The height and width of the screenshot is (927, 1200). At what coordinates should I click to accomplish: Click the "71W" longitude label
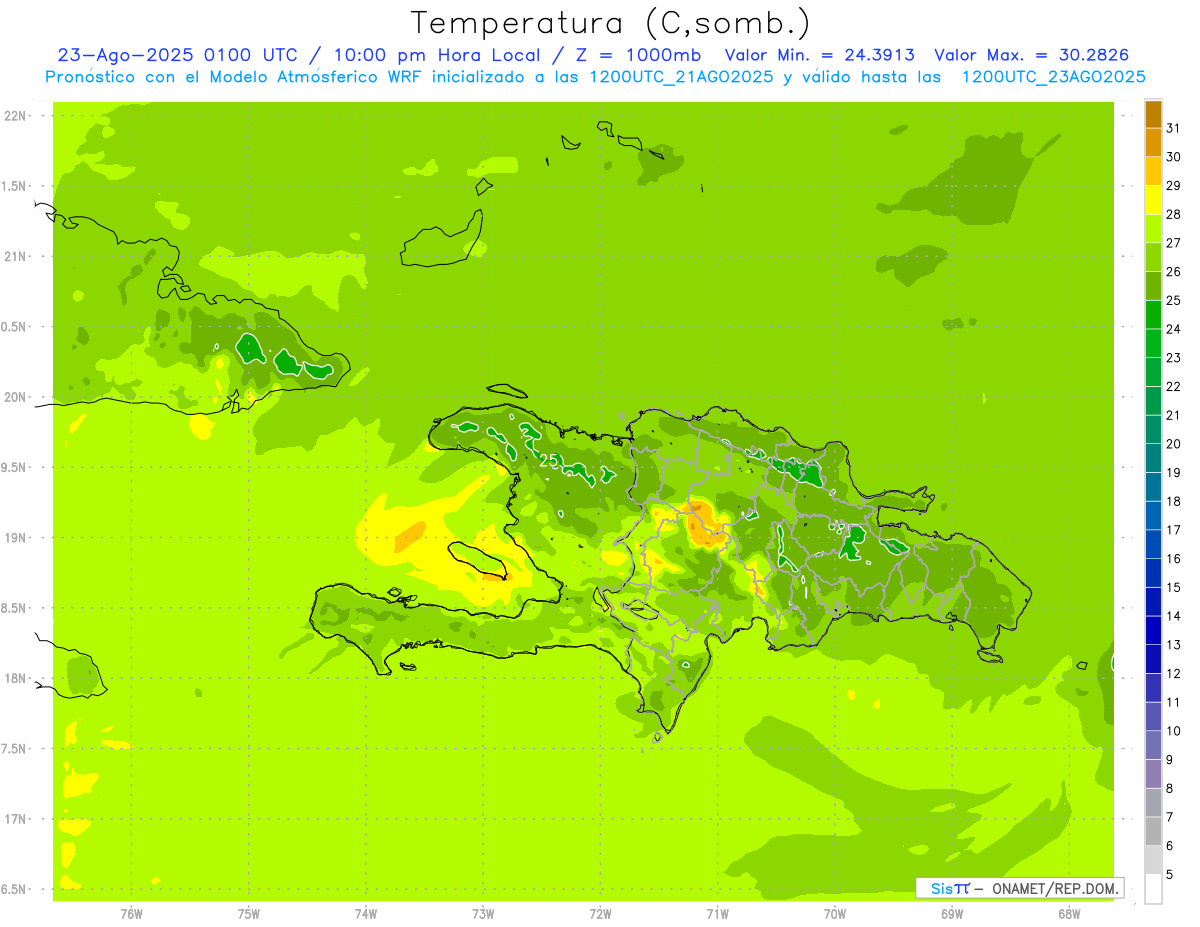[x=717, y=913]
